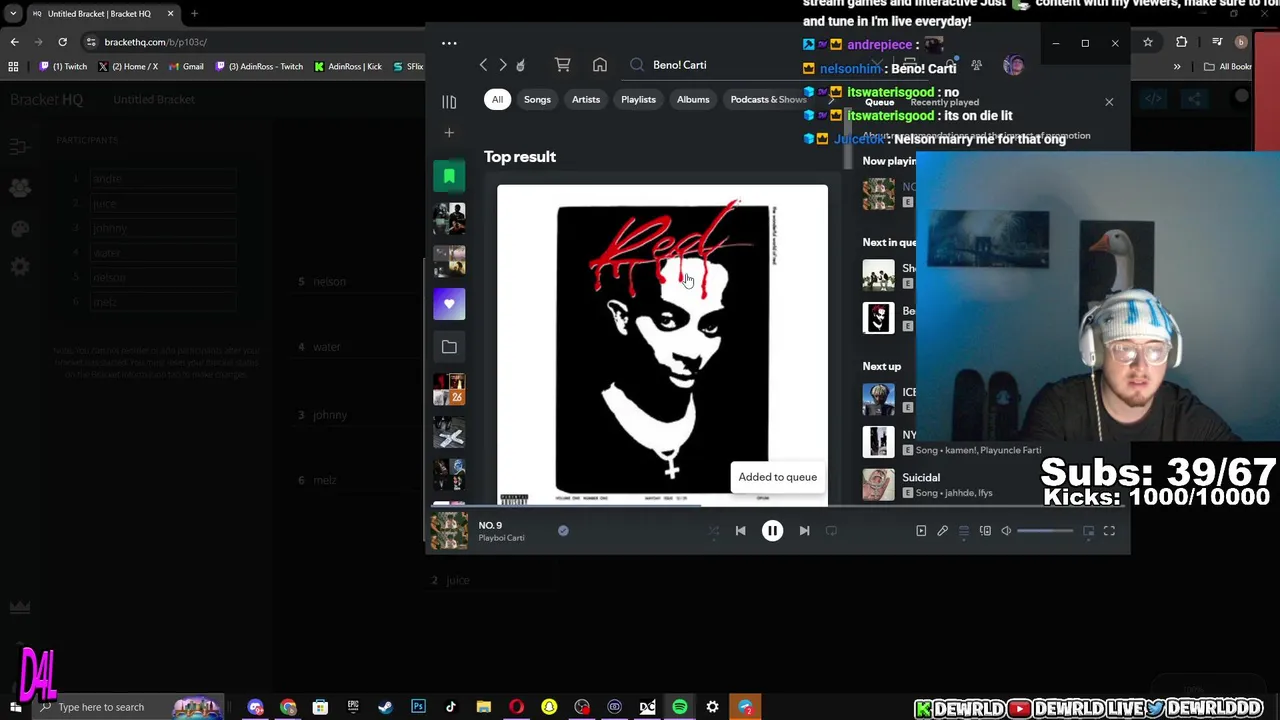Close the queue panel with the X
Image resolution: width=1280 pixels, height=720 pixels.
click(1108, 102)
